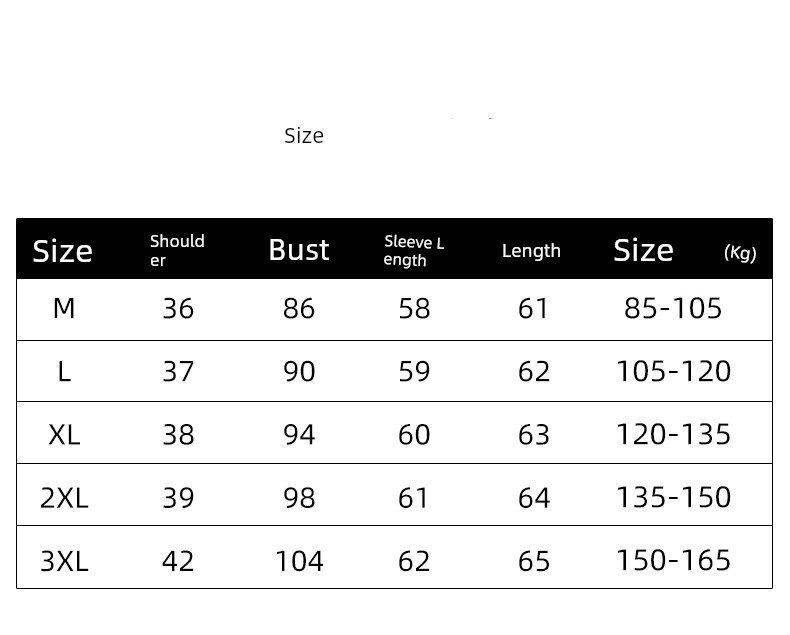Click the Length column header

click(531, 251)
